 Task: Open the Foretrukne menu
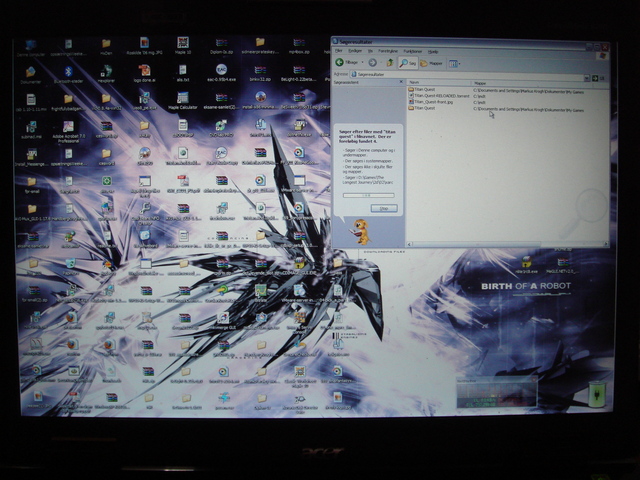(x=388, y=51)
